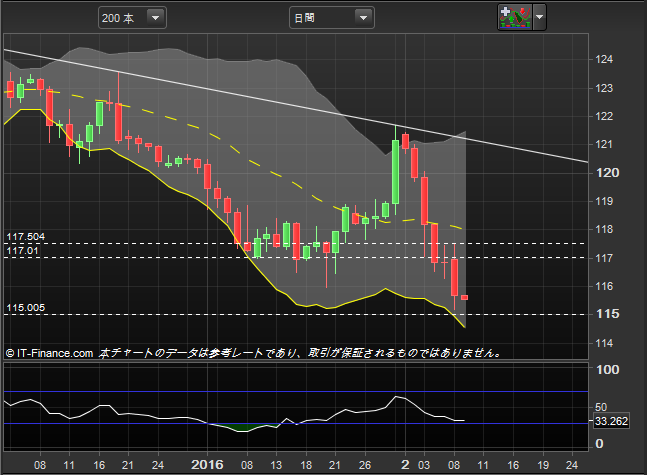Click the 50 label on RSI axis

point(601,407)
